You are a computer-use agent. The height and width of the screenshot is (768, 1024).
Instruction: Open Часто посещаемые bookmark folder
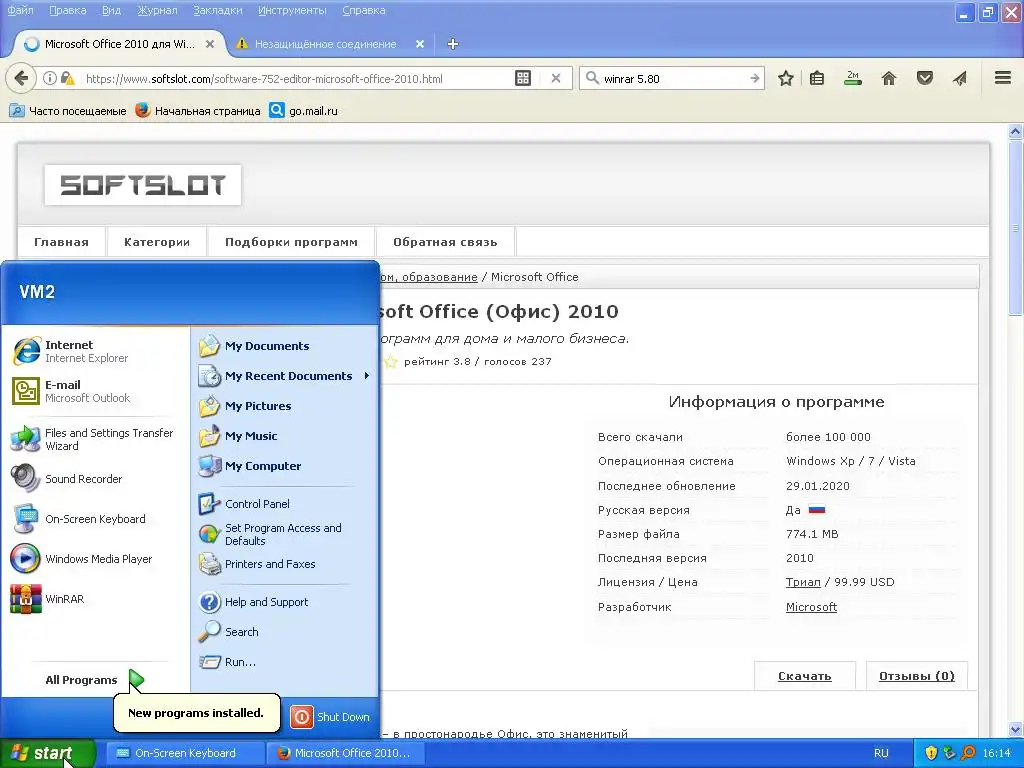pos(68,111)
